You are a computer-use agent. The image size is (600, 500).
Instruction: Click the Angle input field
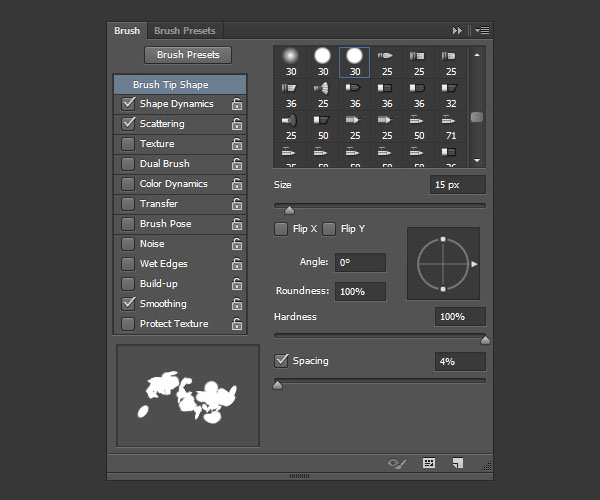pos(360,262)
